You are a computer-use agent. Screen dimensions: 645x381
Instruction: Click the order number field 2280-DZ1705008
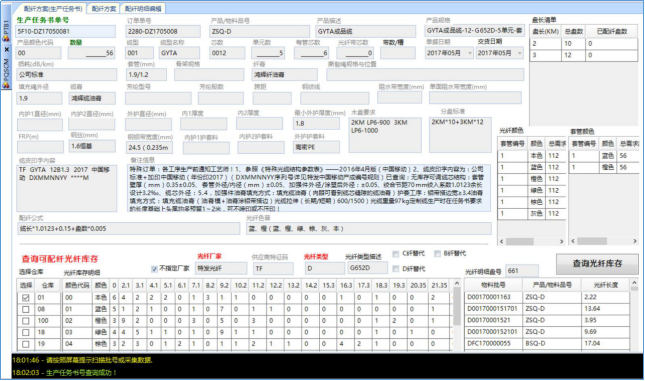pos(163,31)
